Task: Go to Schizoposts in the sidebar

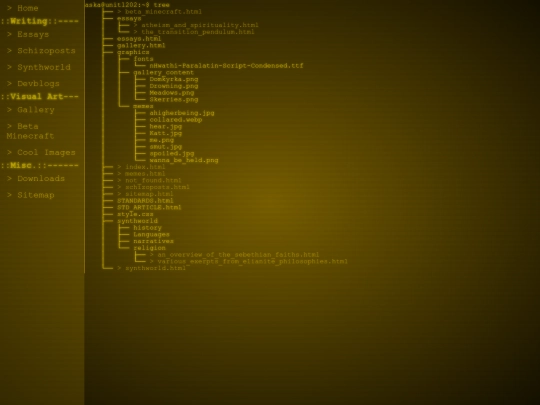Action: (41, 51)
